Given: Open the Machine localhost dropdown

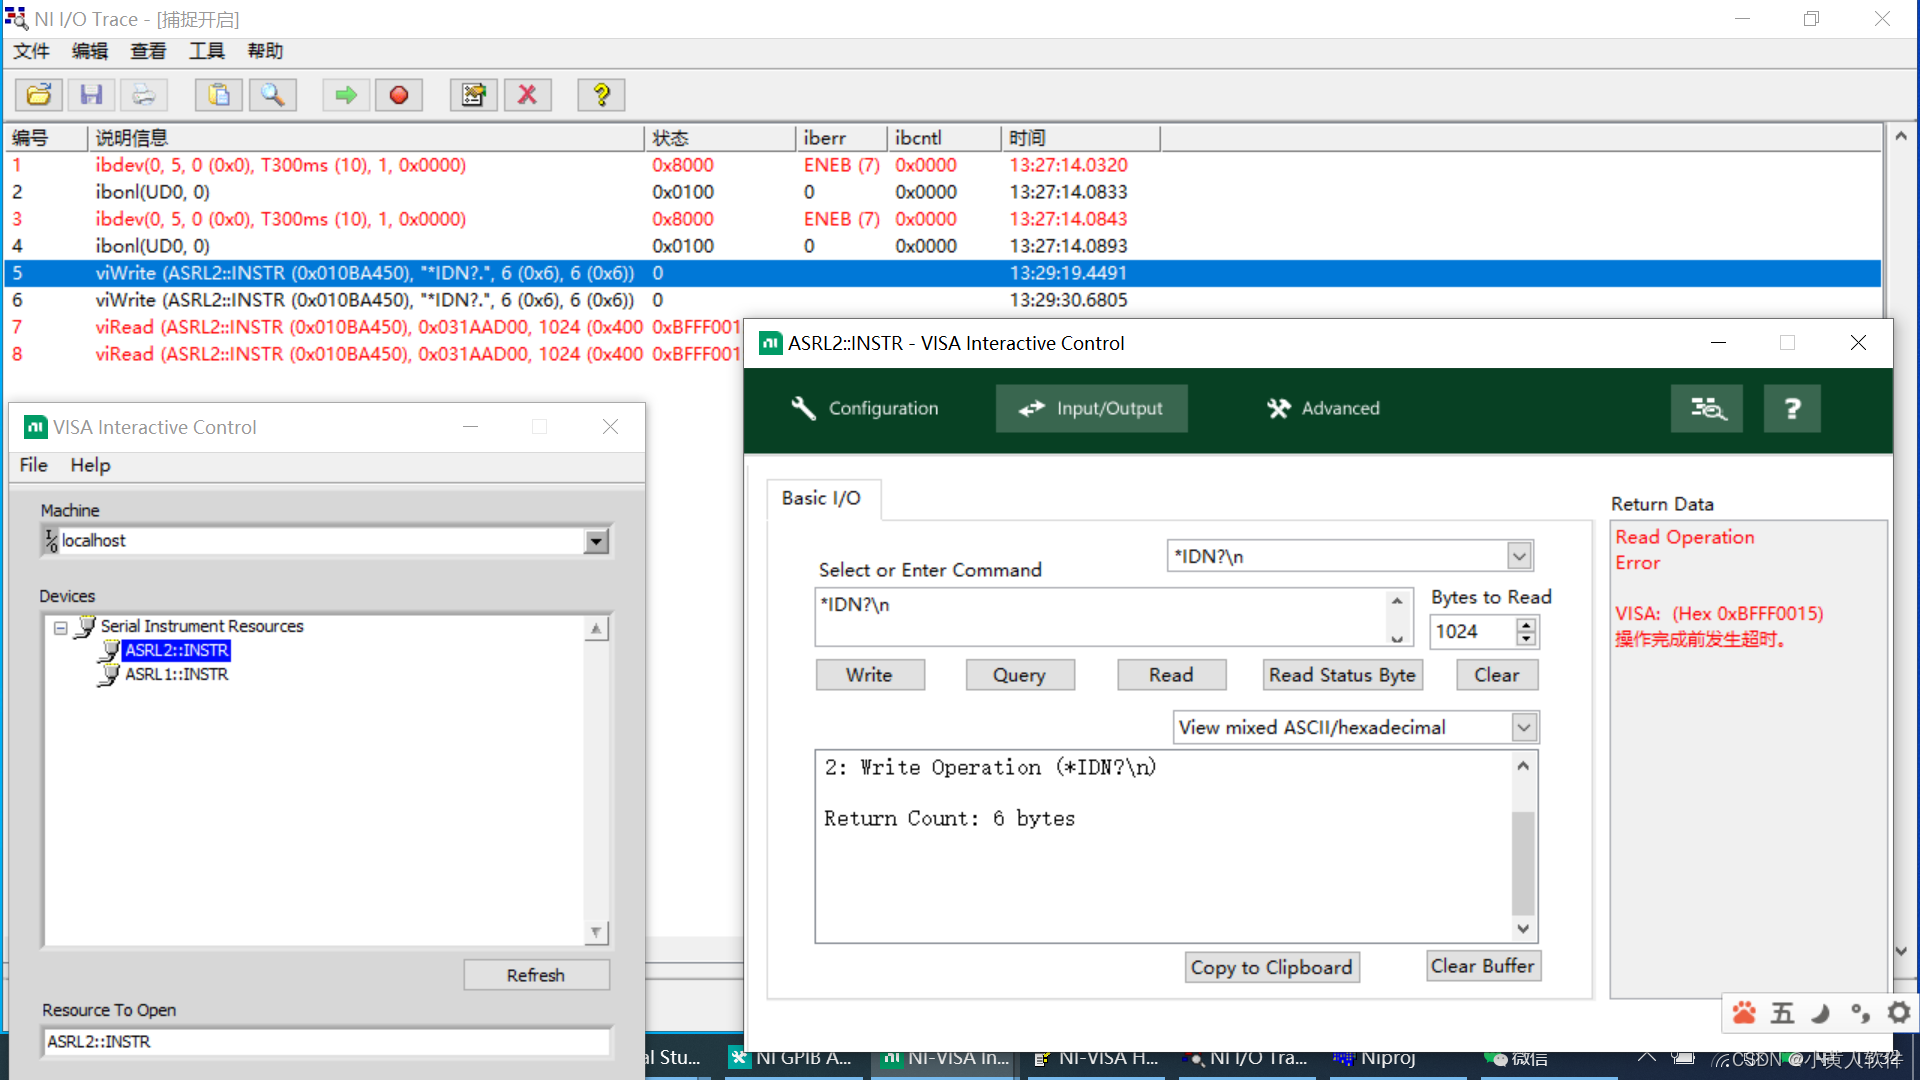Looking at the screenshot, I should tap(596, 541).
